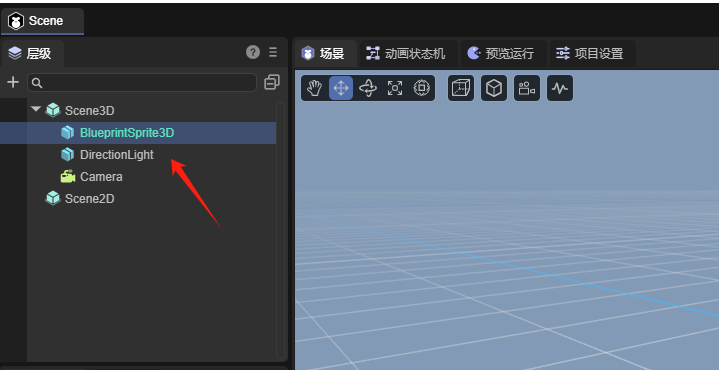Screen dimensions: 719x370
Task: Add a node with plus button
Action: (x=13, y=83)
